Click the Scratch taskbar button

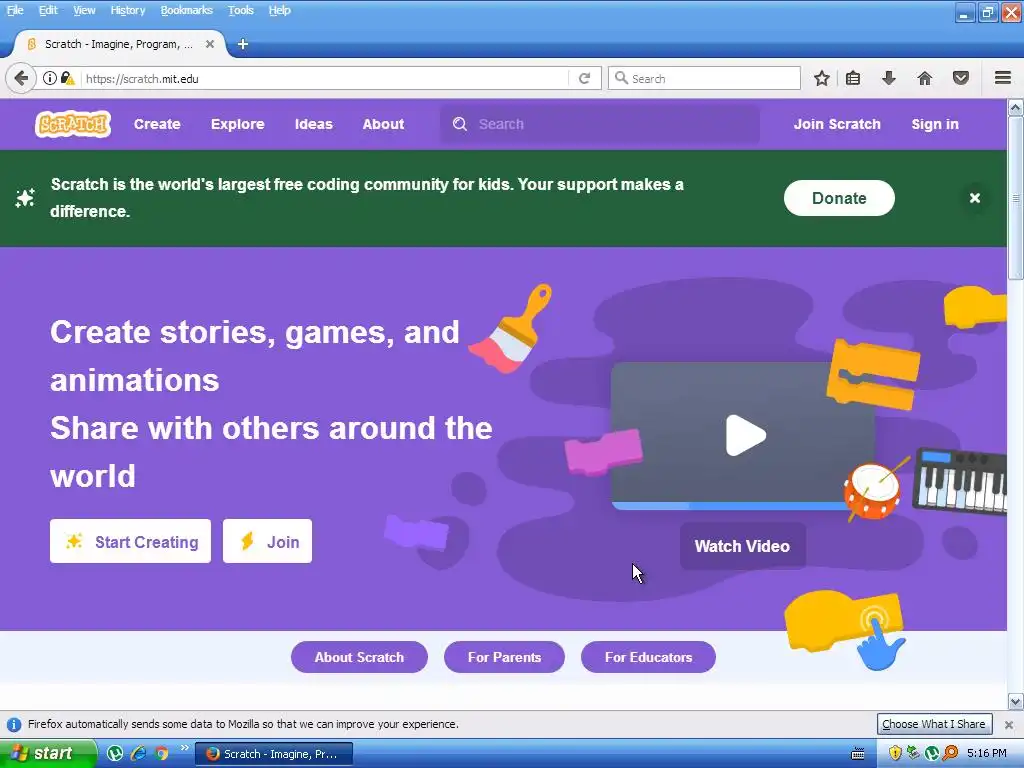[x=274, y=754]
